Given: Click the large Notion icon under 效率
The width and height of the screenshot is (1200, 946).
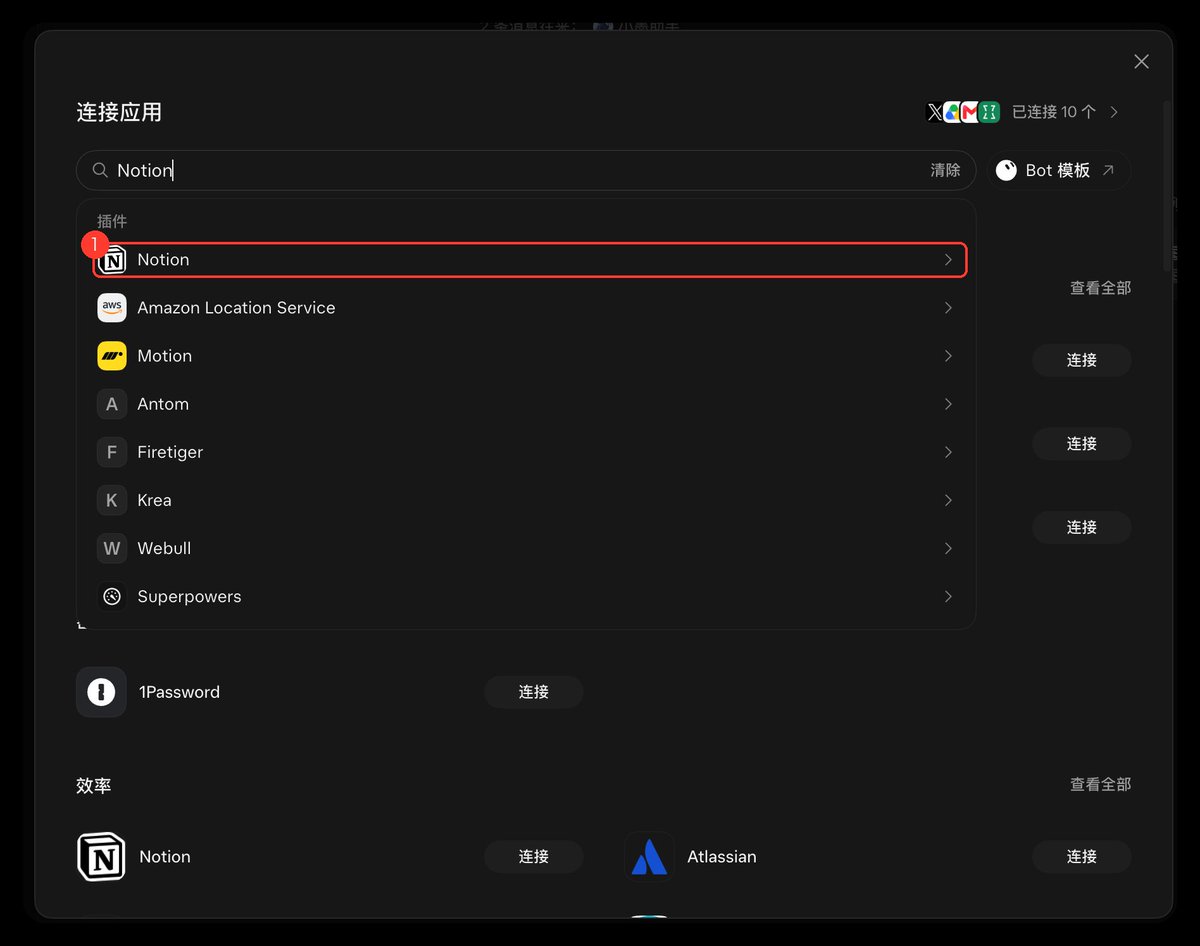Looking at the screenshot, I should coord(101,857).
